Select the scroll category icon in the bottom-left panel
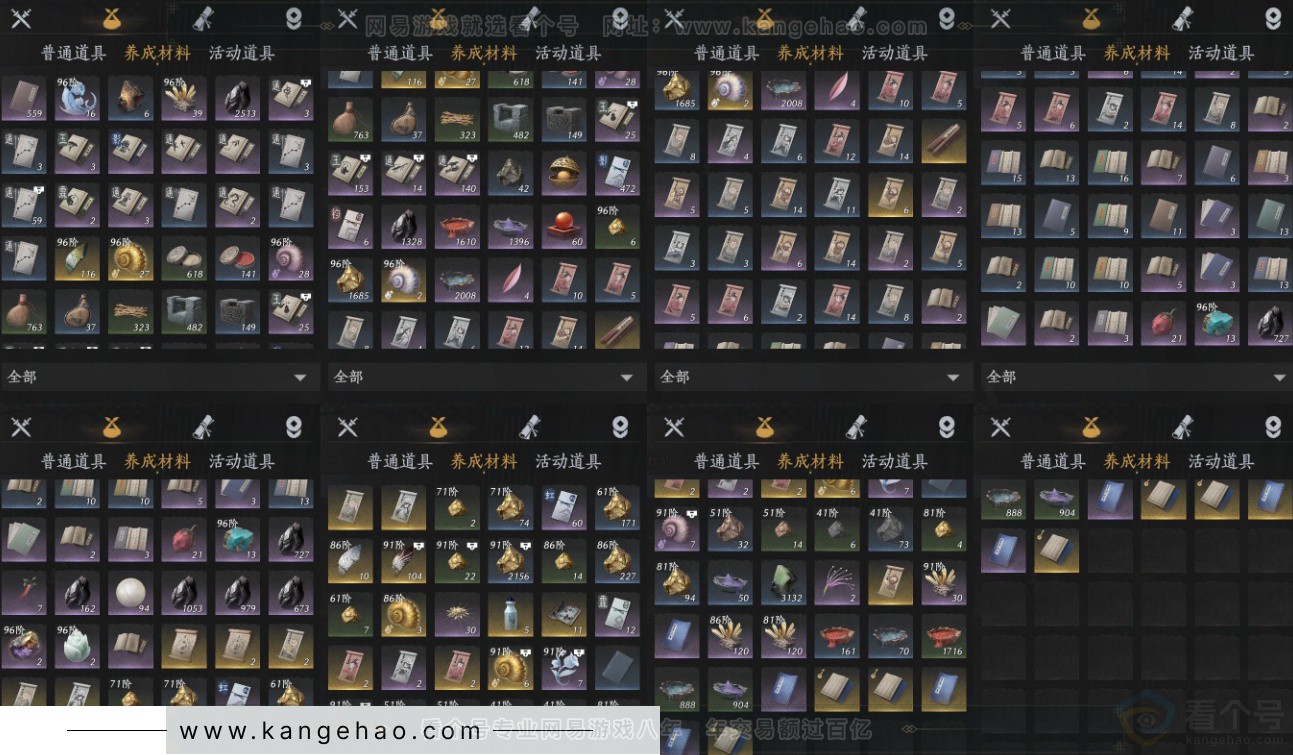 coord(203,427)
